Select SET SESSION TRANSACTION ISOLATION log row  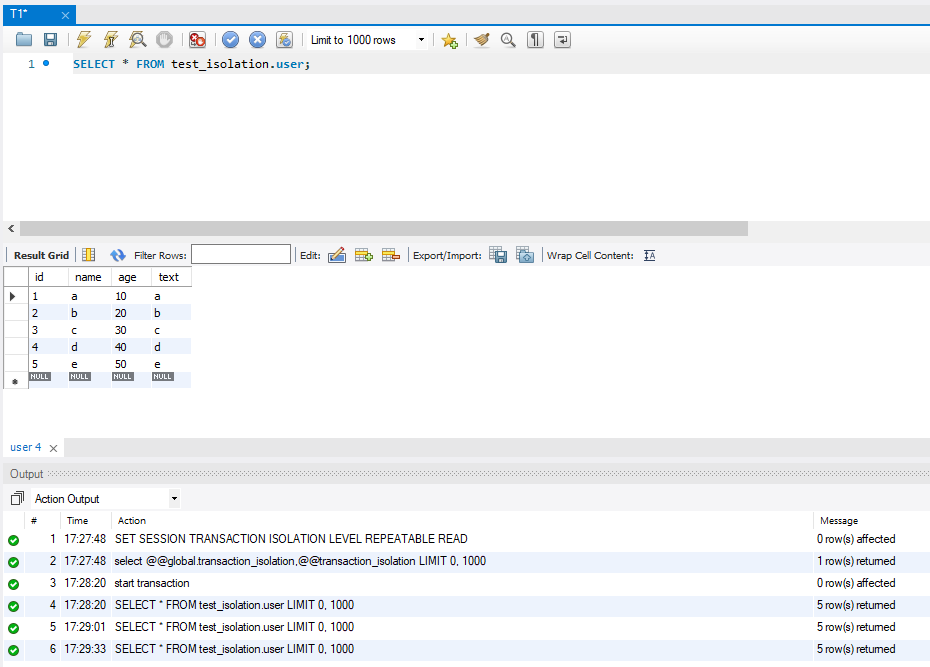[x=466, y=539]
